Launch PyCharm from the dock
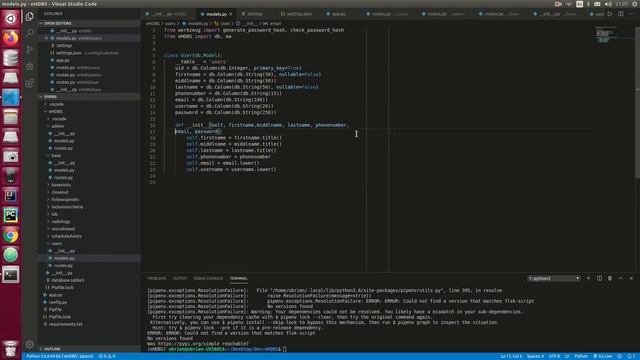 click(x=11, y=215)
